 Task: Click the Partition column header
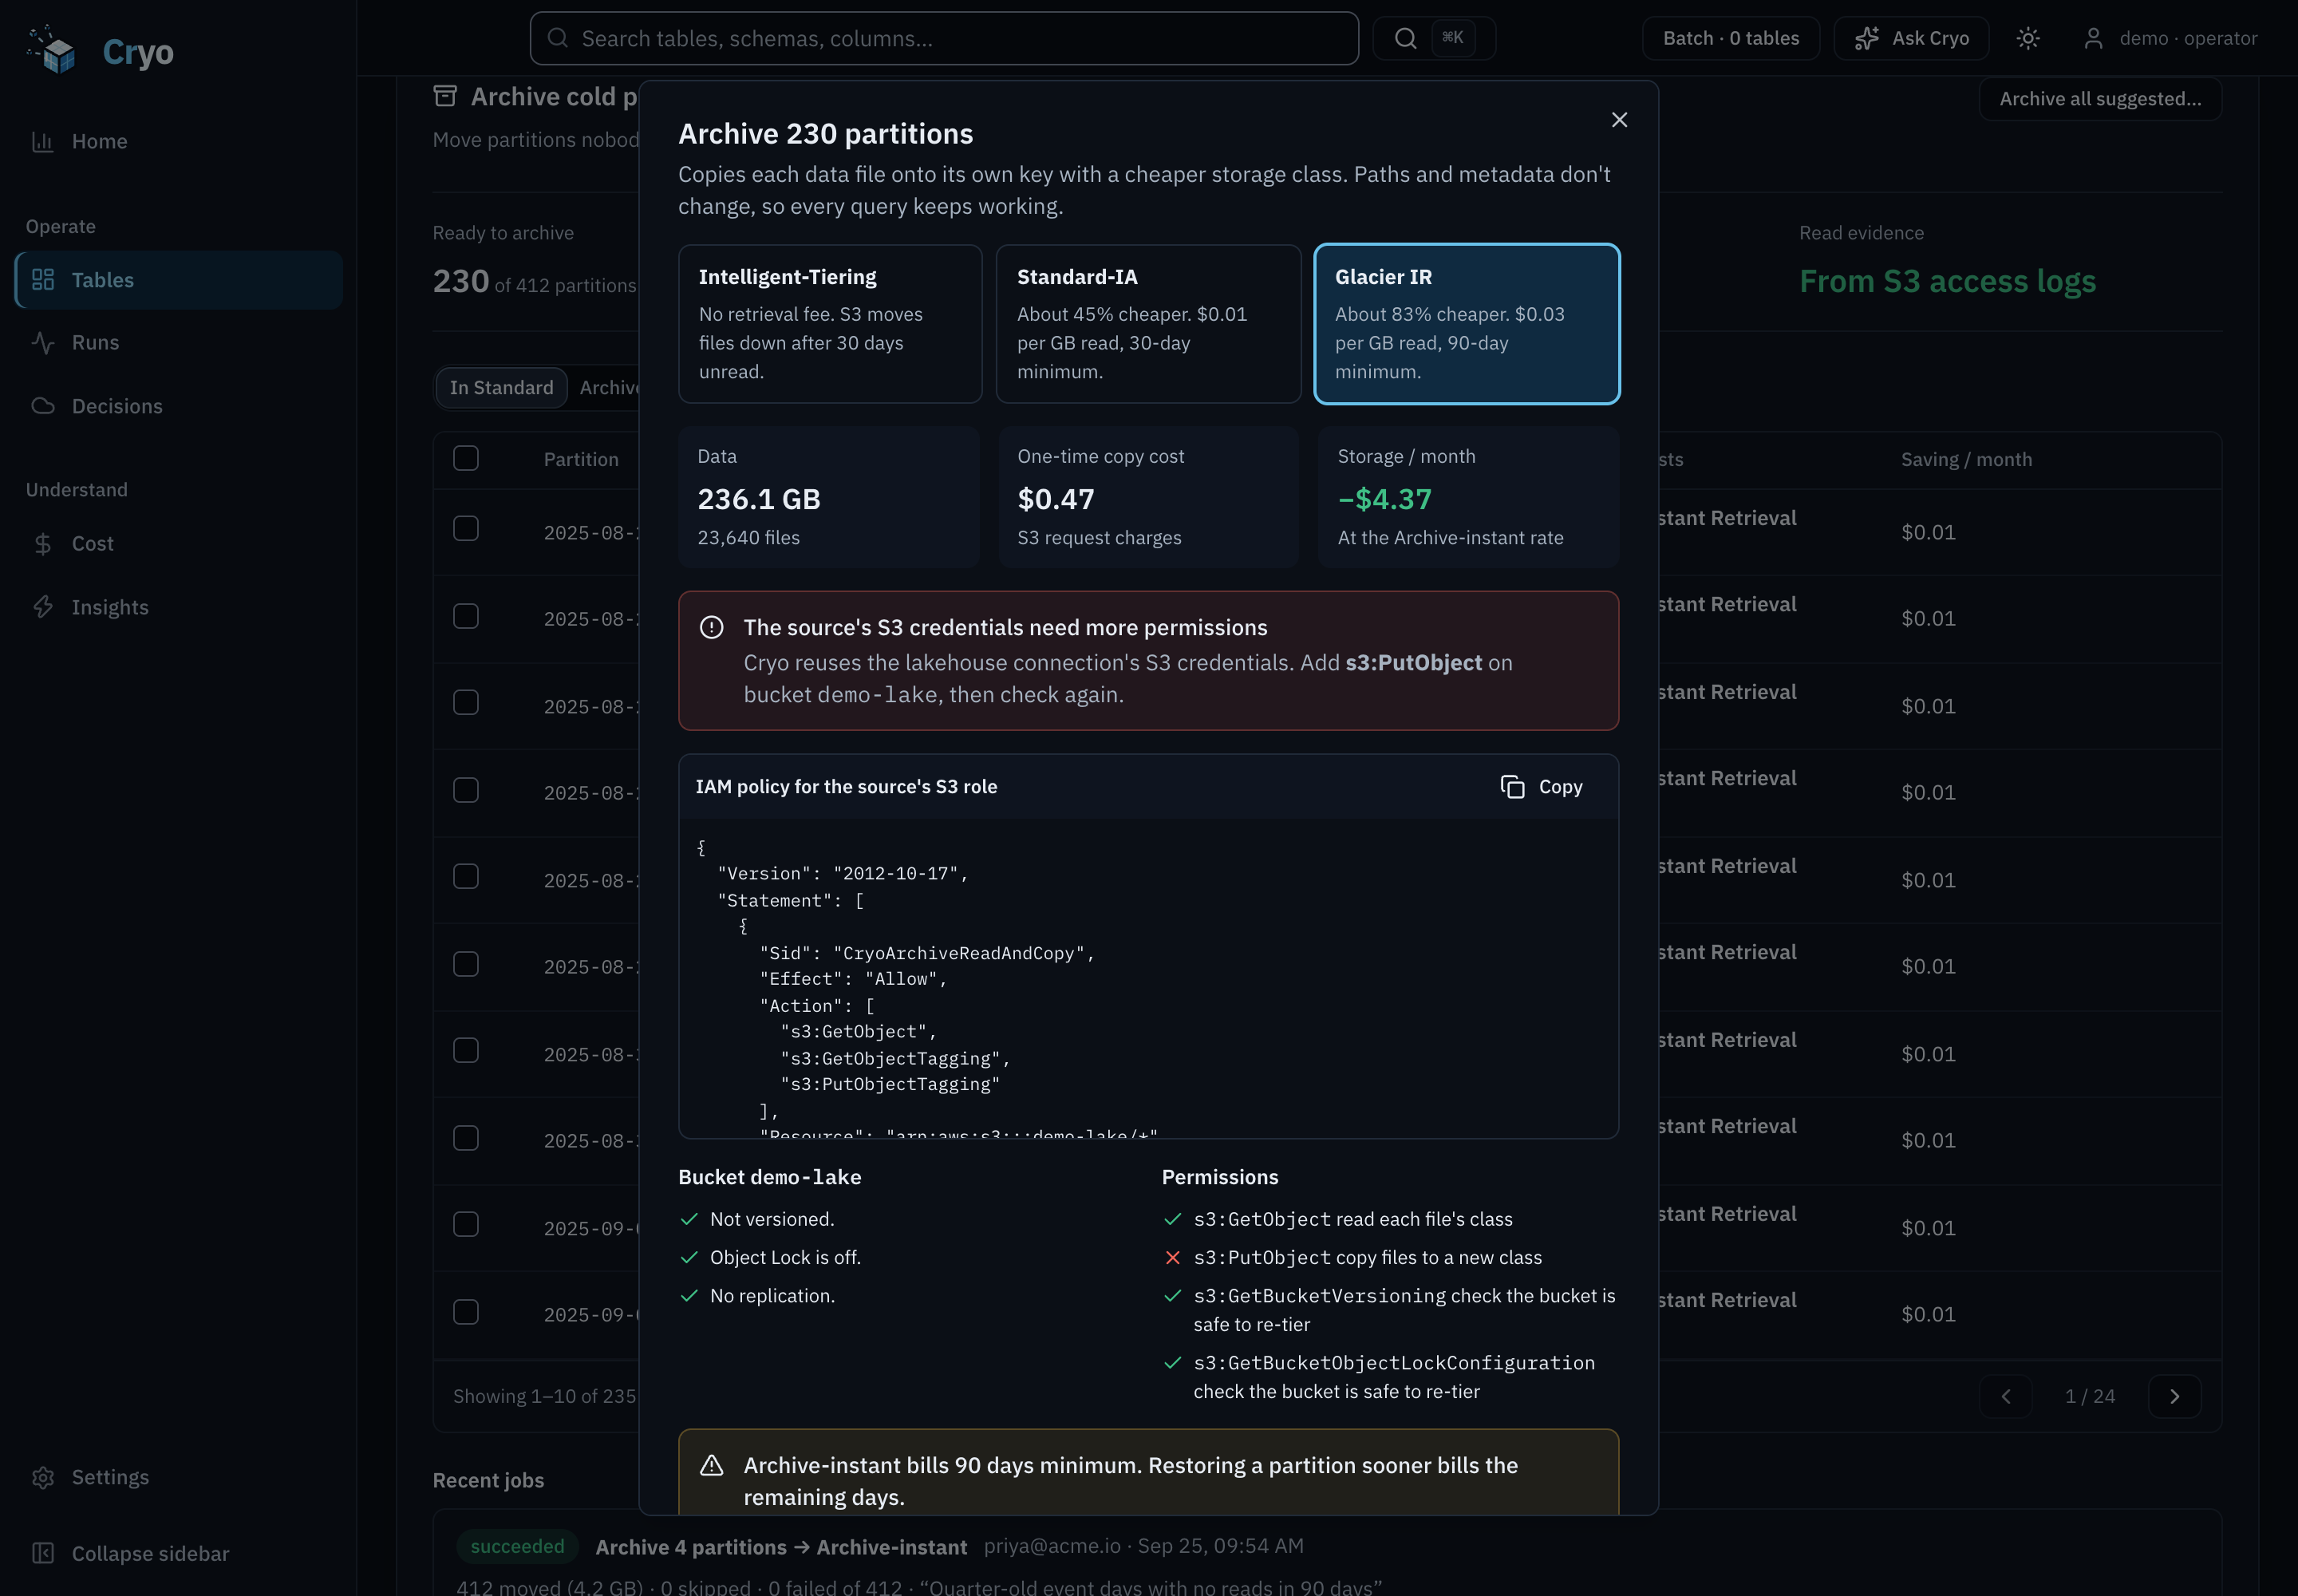(581, 459)
